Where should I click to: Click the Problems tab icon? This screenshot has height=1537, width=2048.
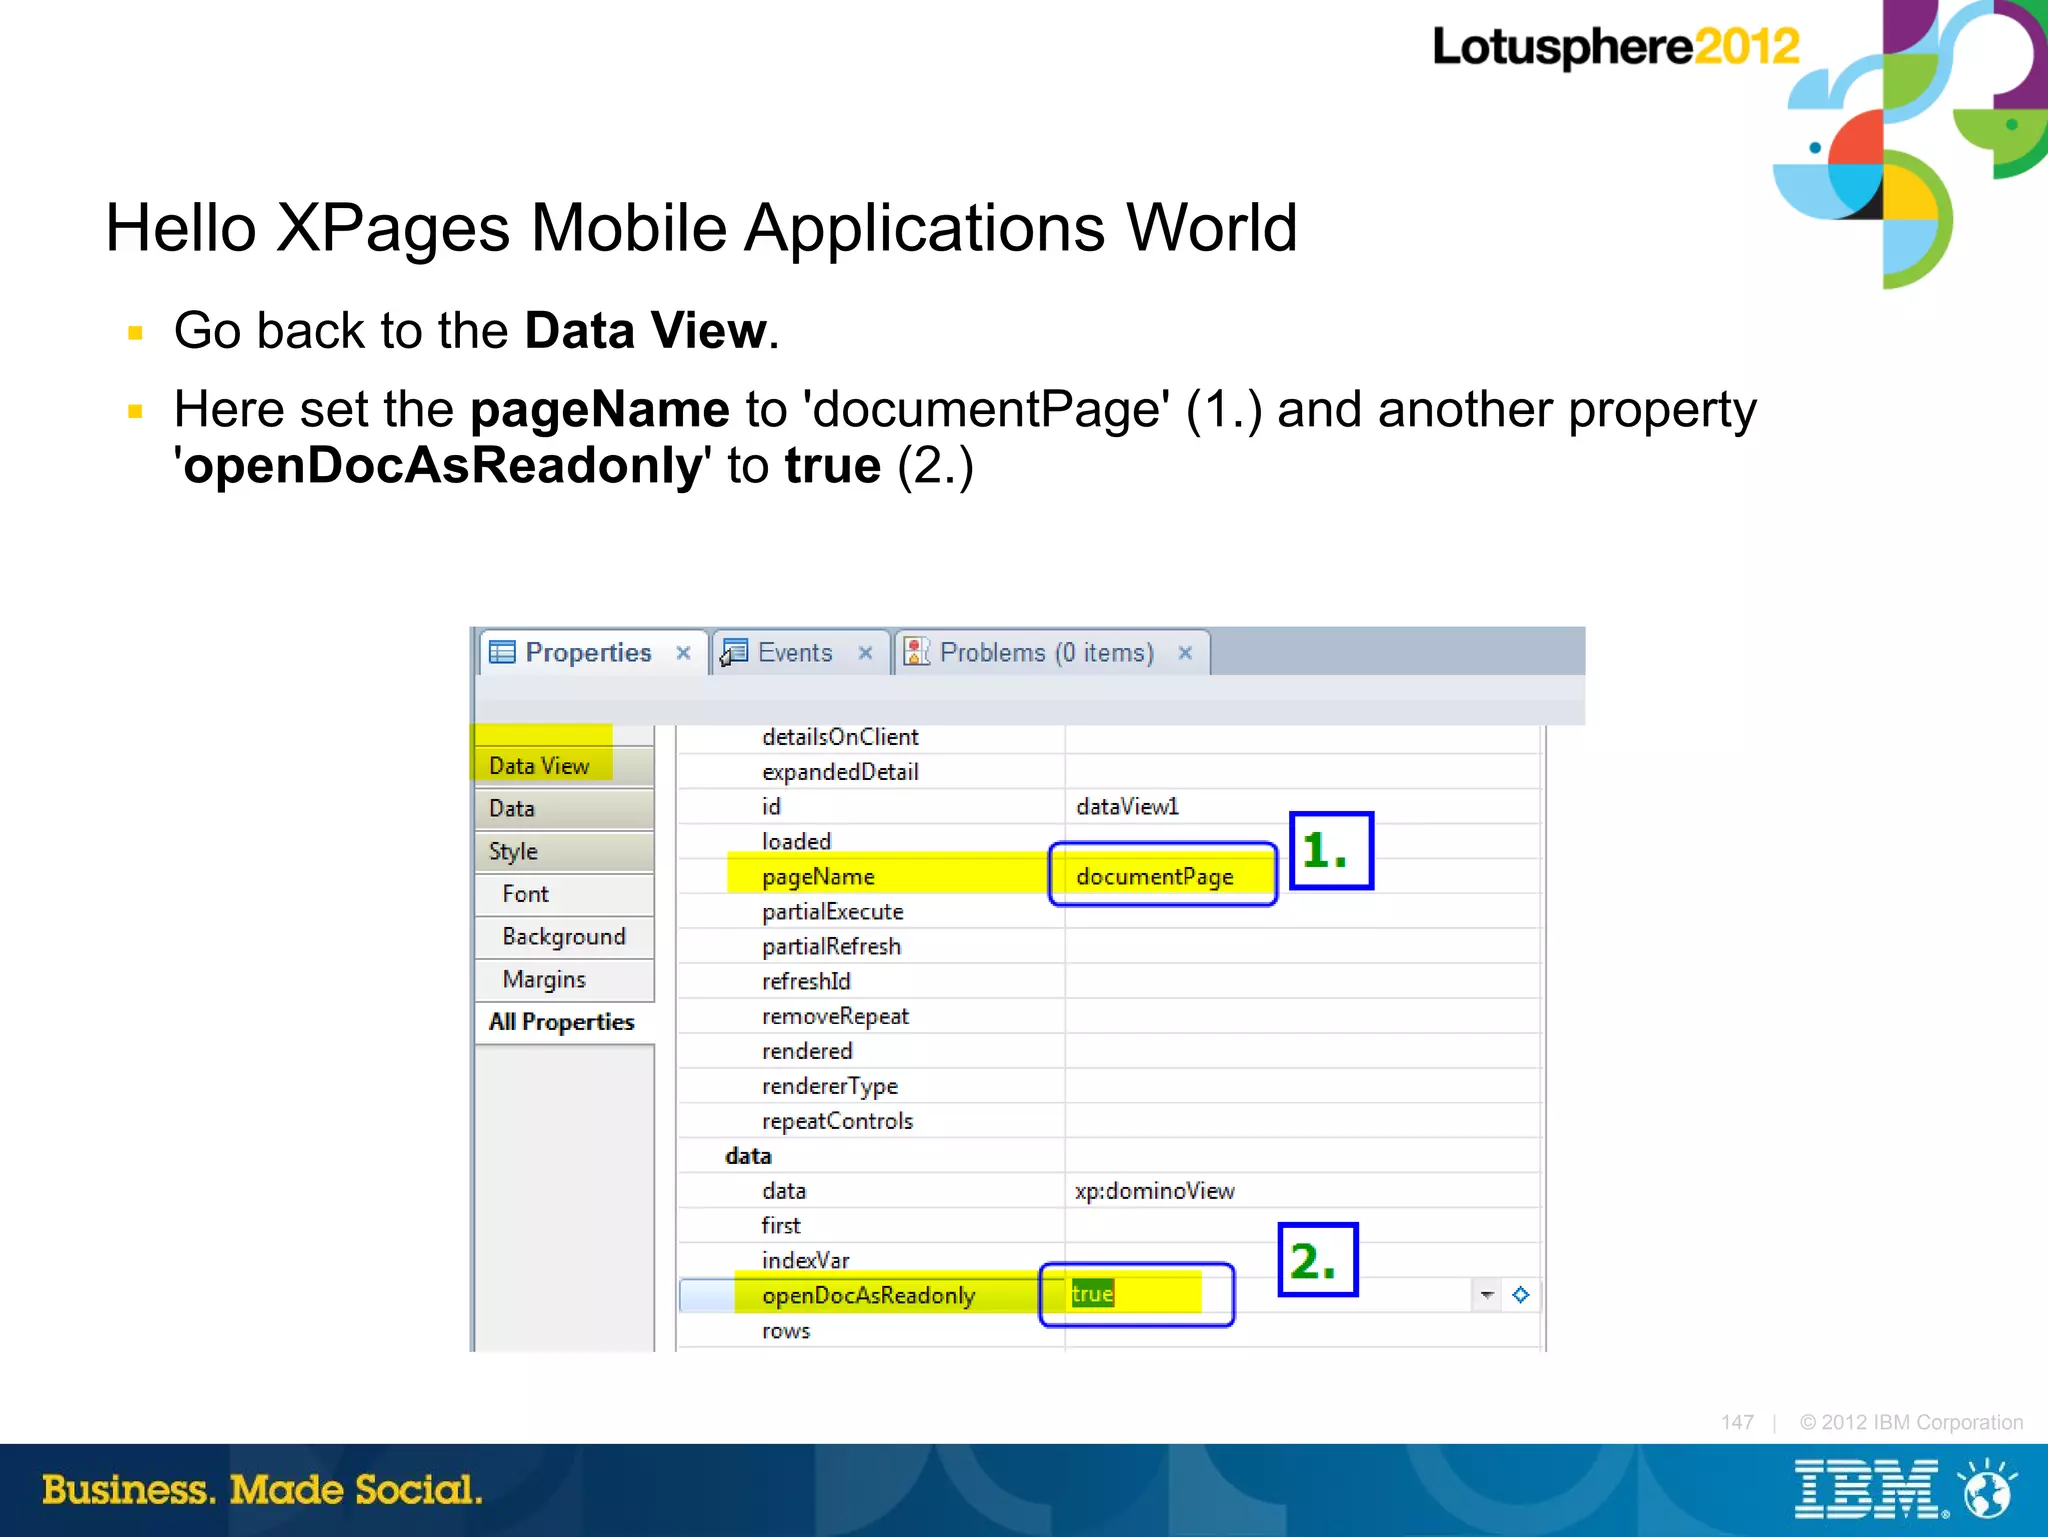click(x=917, y=652)
